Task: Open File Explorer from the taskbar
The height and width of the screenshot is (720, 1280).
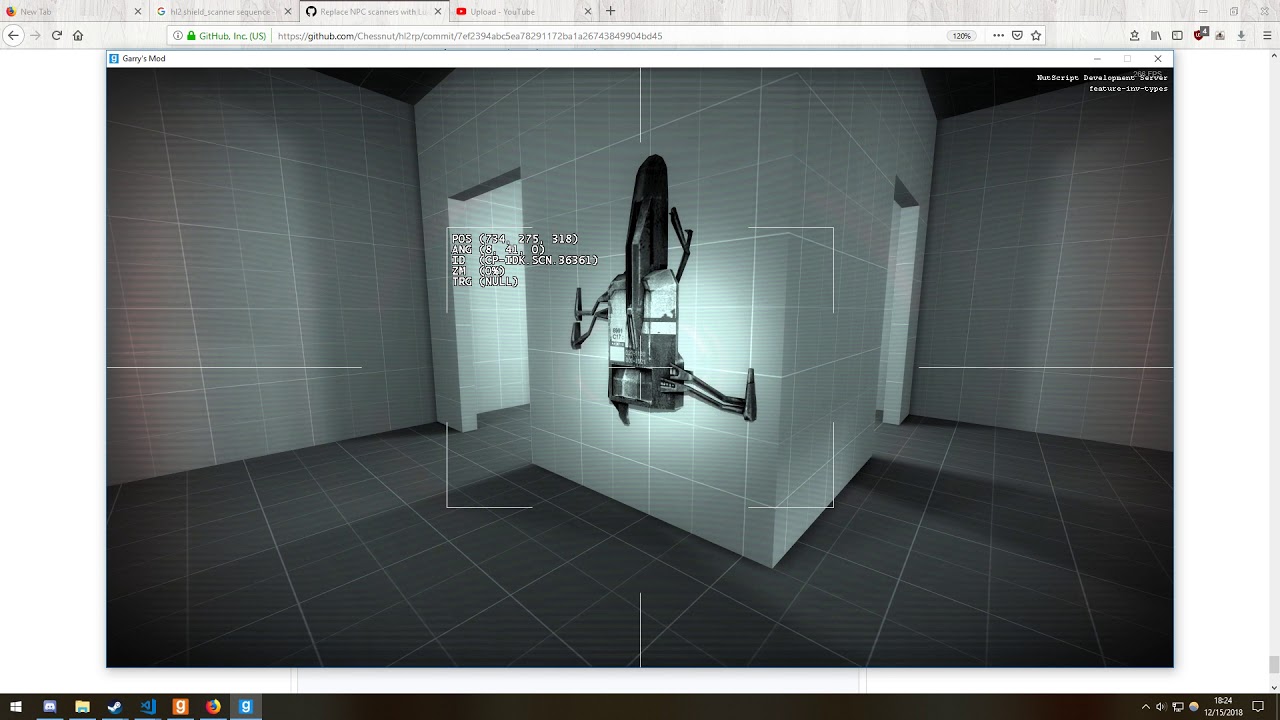Action: pos(82,707)
